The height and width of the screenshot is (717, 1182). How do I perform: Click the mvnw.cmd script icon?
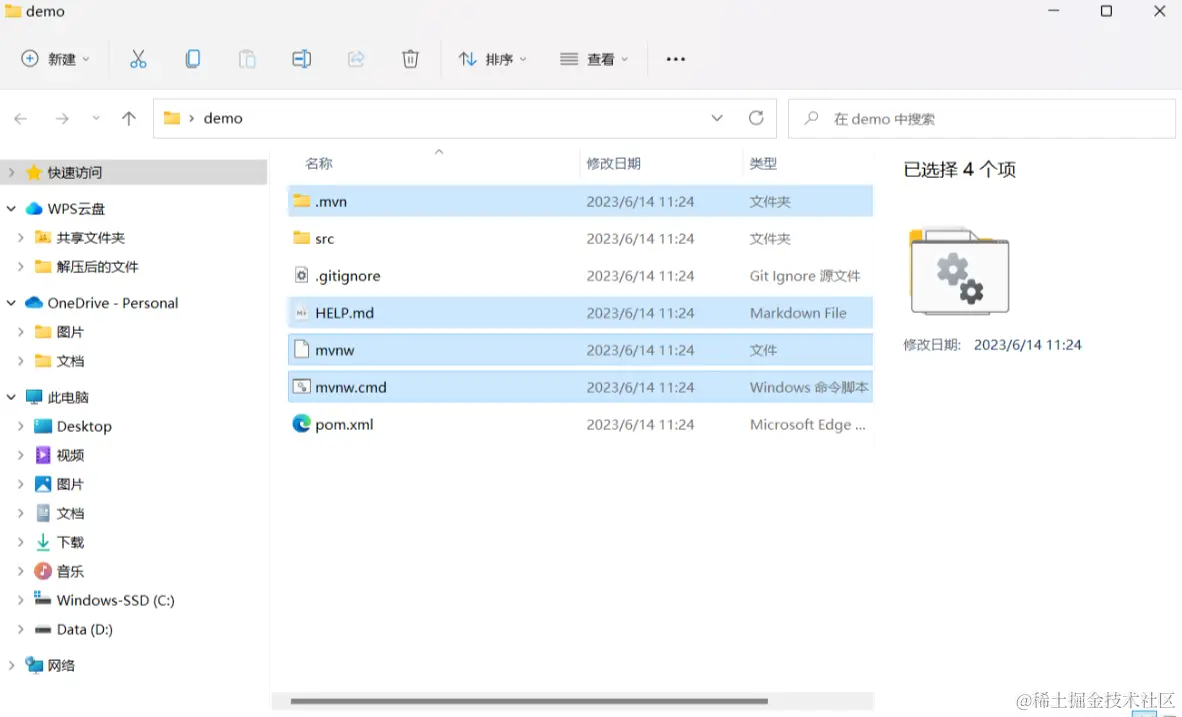coord(302,387)
